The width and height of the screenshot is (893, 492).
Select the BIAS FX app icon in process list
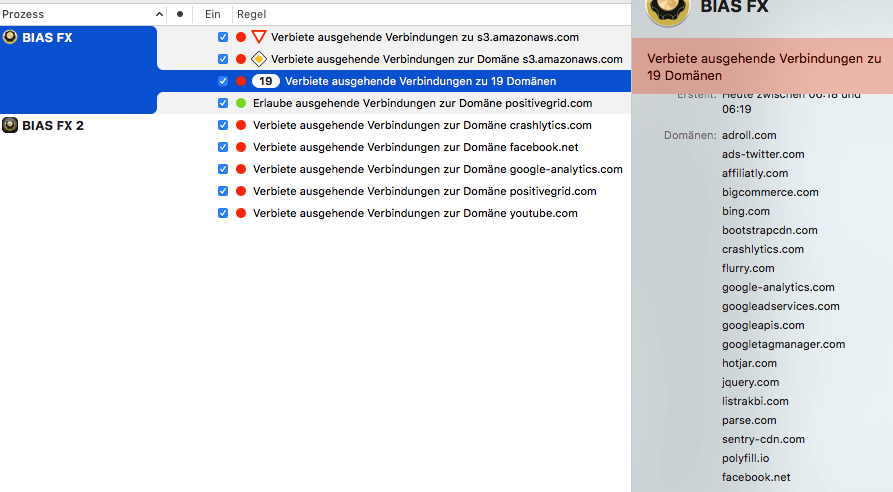(10, 37)
